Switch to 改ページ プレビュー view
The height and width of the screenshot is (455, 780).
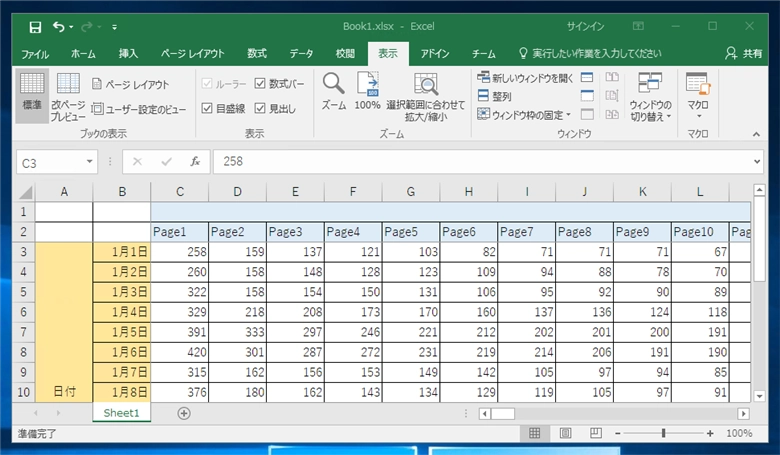tap(68, 96)
